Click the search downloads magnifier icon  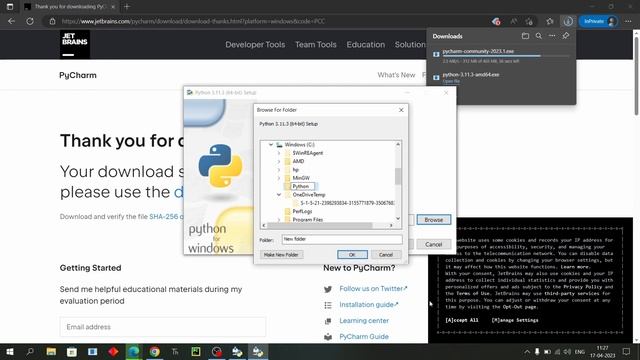coord(539,36)
